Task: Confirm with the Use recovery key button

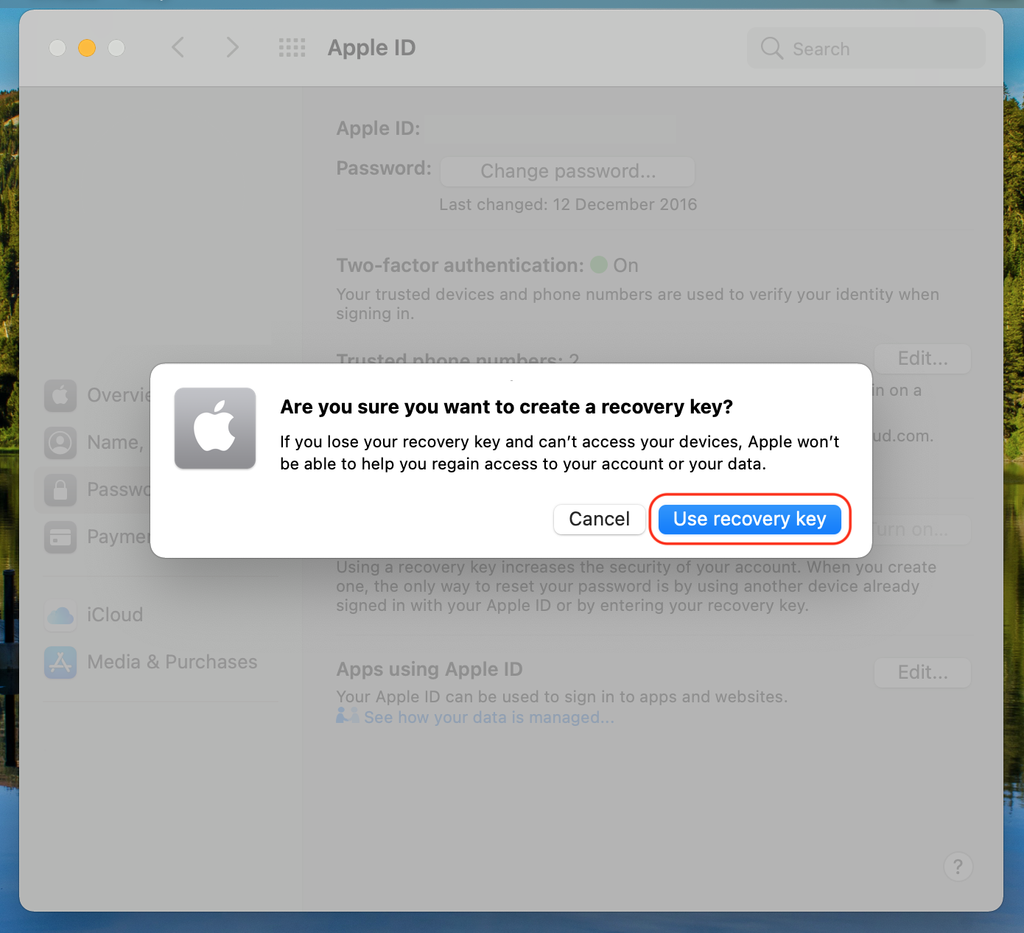Action: [x=750, y=519]
